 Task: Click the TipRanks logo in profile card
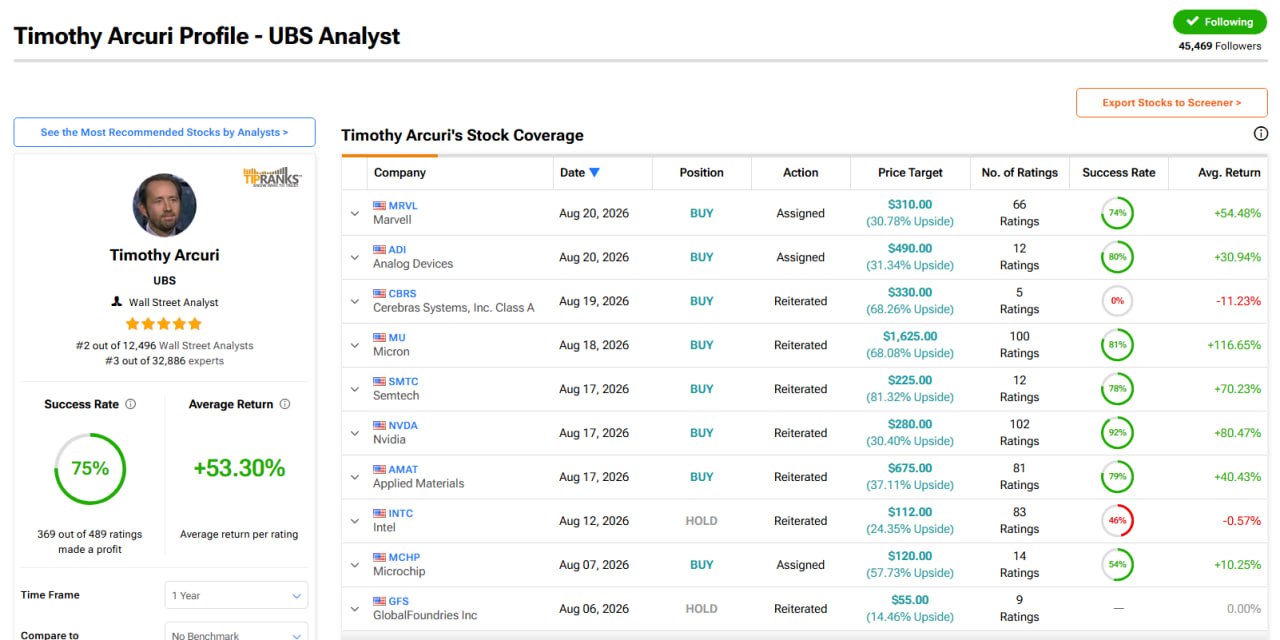coord(272,177)
